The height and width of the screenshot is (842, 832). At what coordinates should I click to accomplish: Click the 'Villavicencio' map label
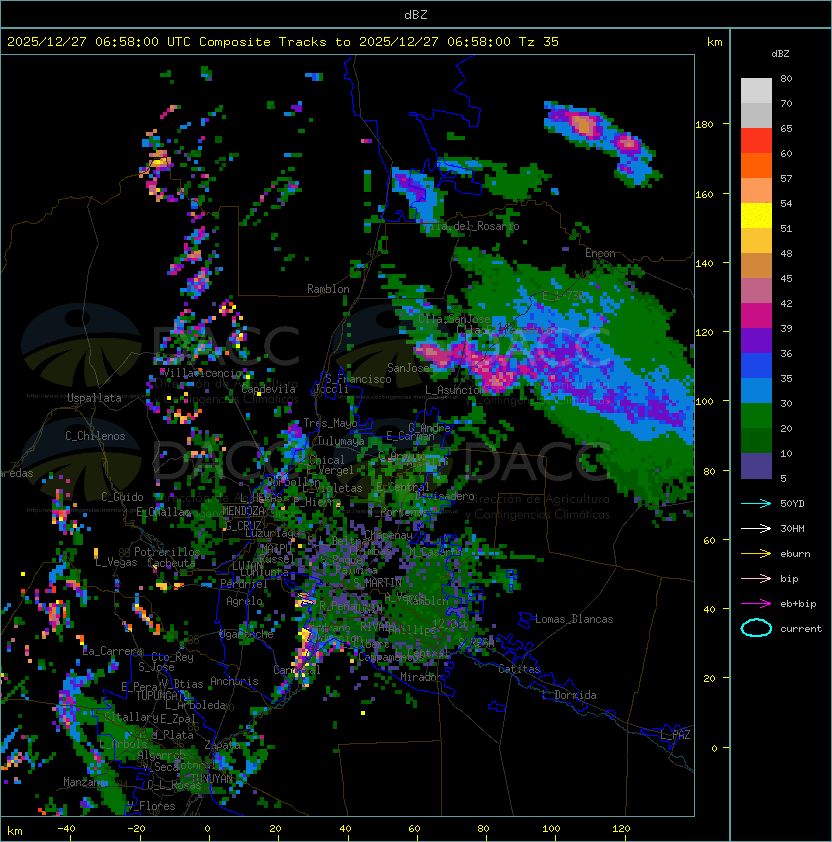point(202,373)
